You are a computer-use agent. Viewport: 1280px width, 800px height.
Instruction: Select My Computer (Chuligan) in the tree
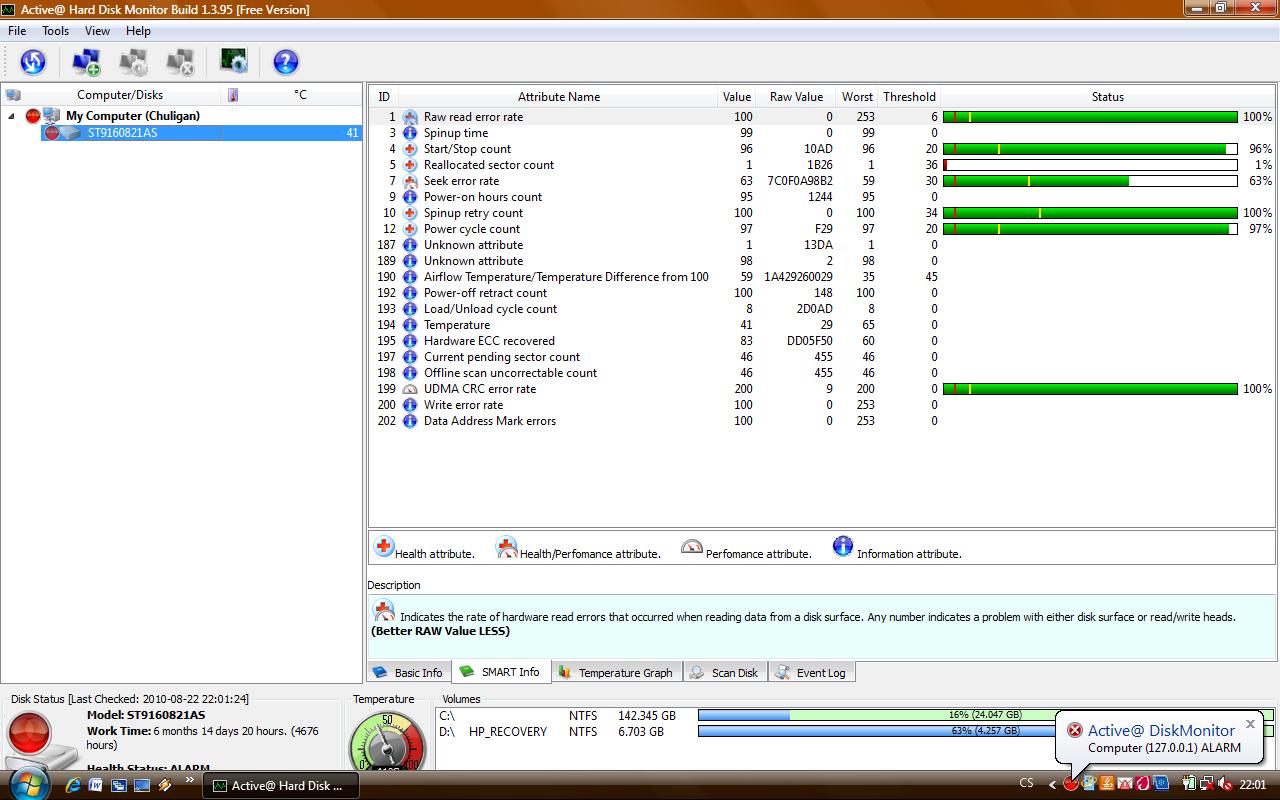[x=133, y=116]
